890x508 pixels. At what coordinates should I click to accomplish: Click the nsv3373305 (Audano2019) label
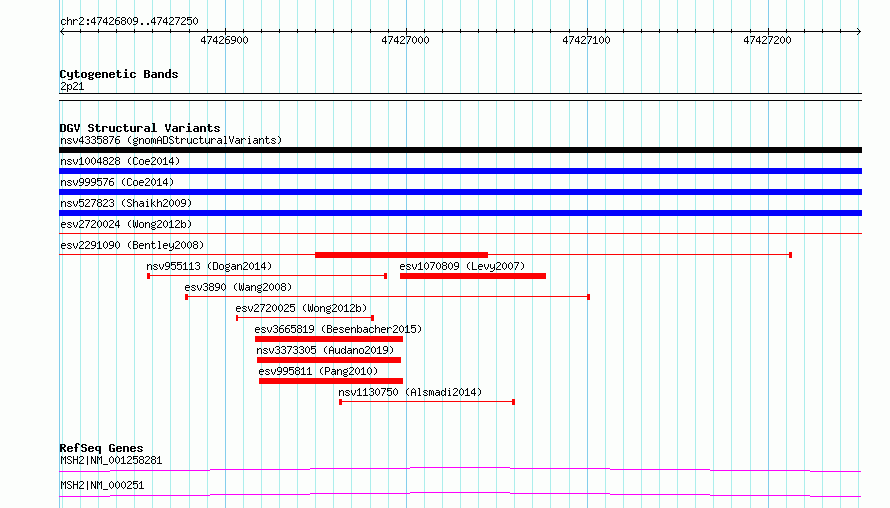(x=325, y=350)
